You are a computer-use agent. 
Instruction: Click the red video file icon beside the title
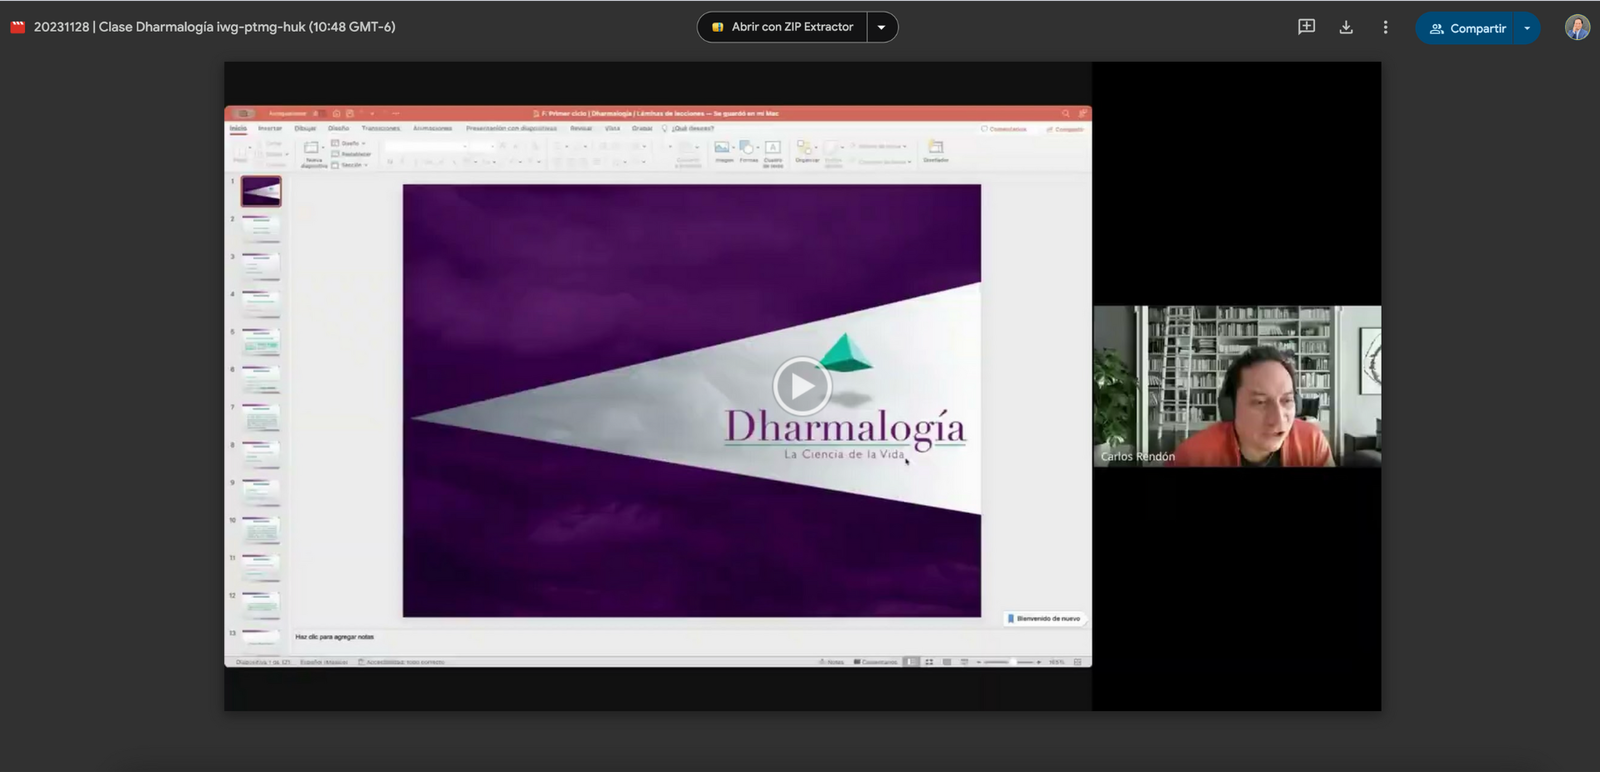[17, 27]
